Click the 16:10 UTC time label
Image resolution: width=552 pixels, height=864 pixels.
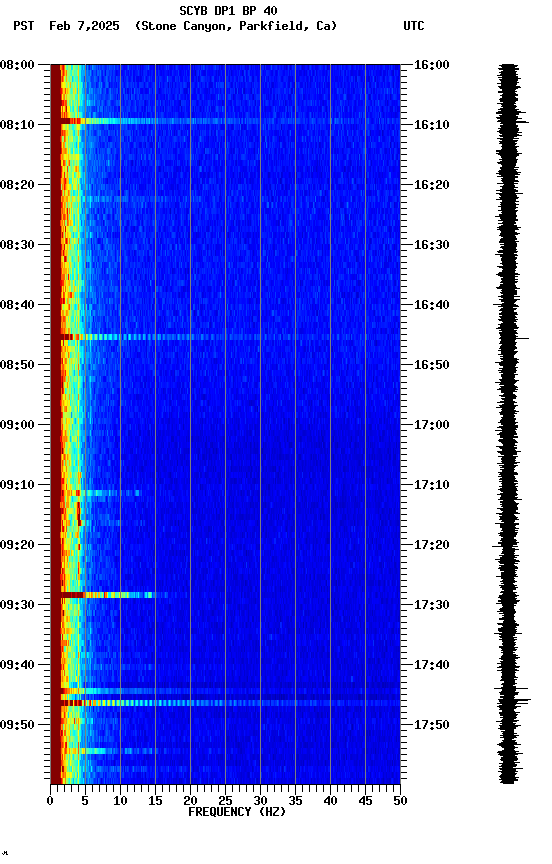tap(432, 125)
